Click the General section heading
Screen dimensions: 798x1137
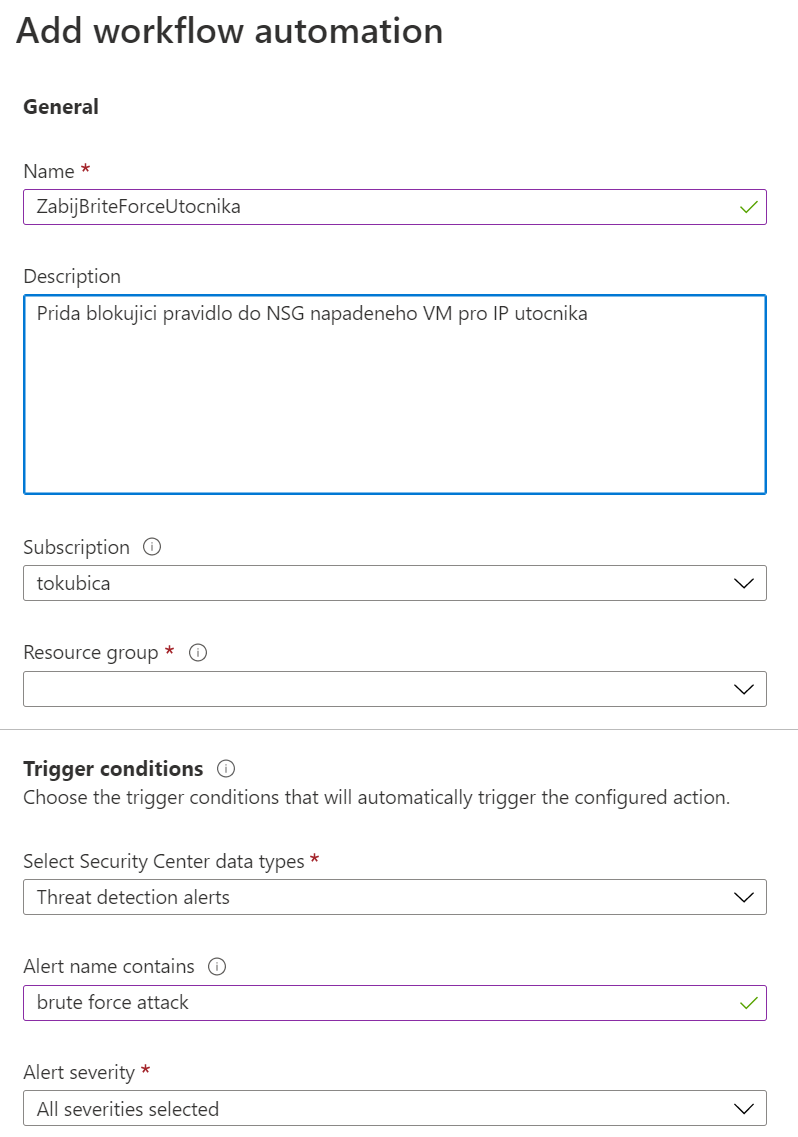[x=61, y=107]
